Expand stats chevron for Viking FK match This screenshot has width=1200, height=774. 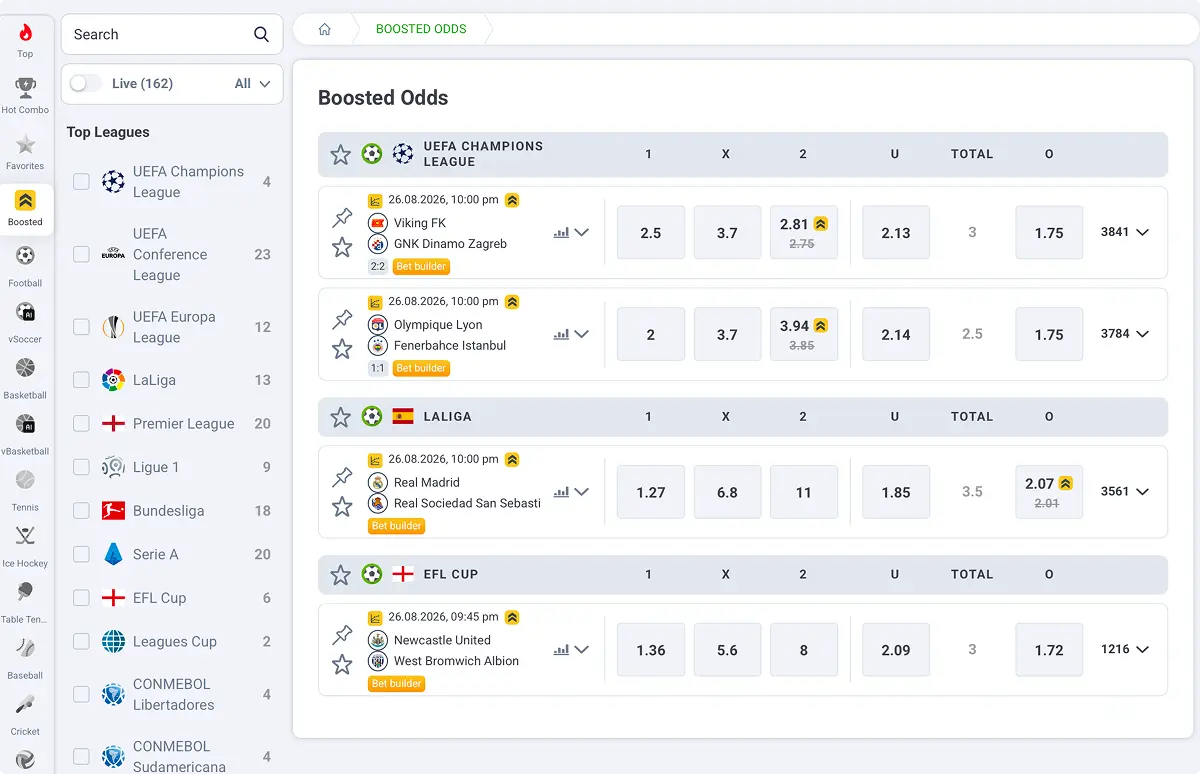tap(581, 233)
